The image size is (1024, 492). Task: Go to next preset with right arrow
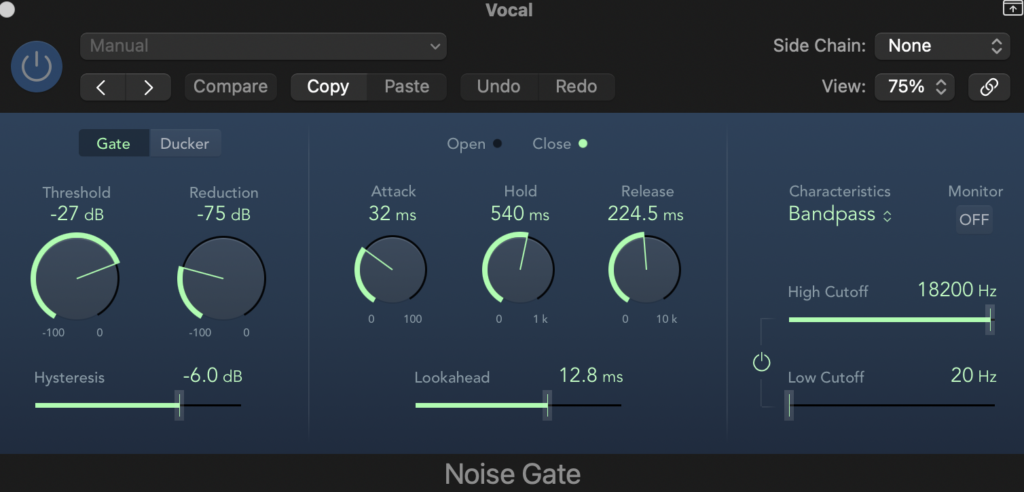click(148, 87)
